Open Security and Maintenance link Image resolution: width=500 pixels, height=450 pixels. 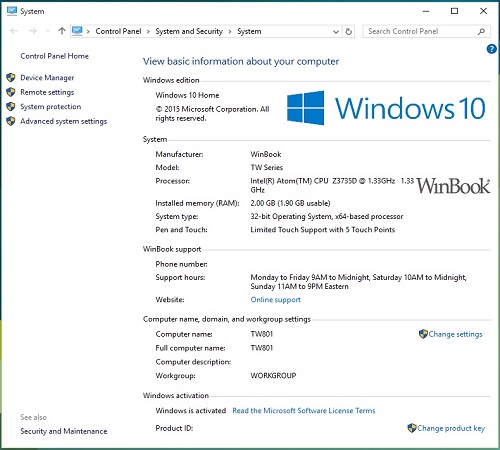64,431
